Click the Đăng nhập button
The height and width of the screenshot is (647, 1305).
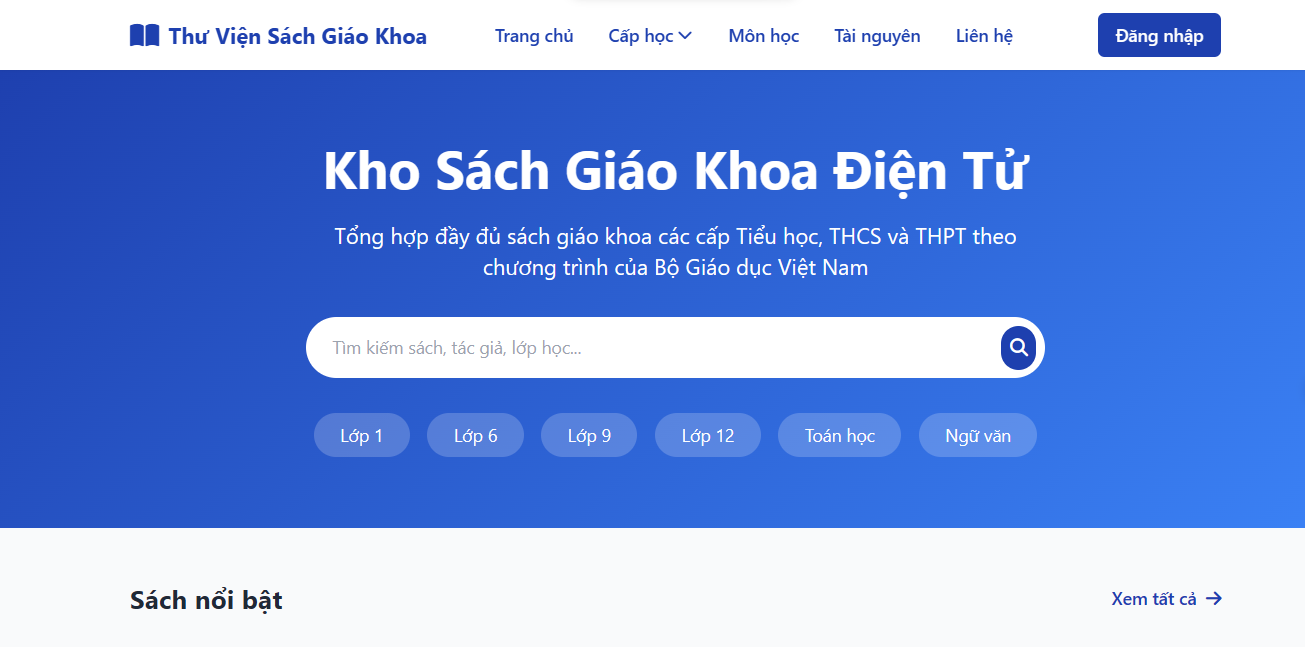tap(1159, 35)
